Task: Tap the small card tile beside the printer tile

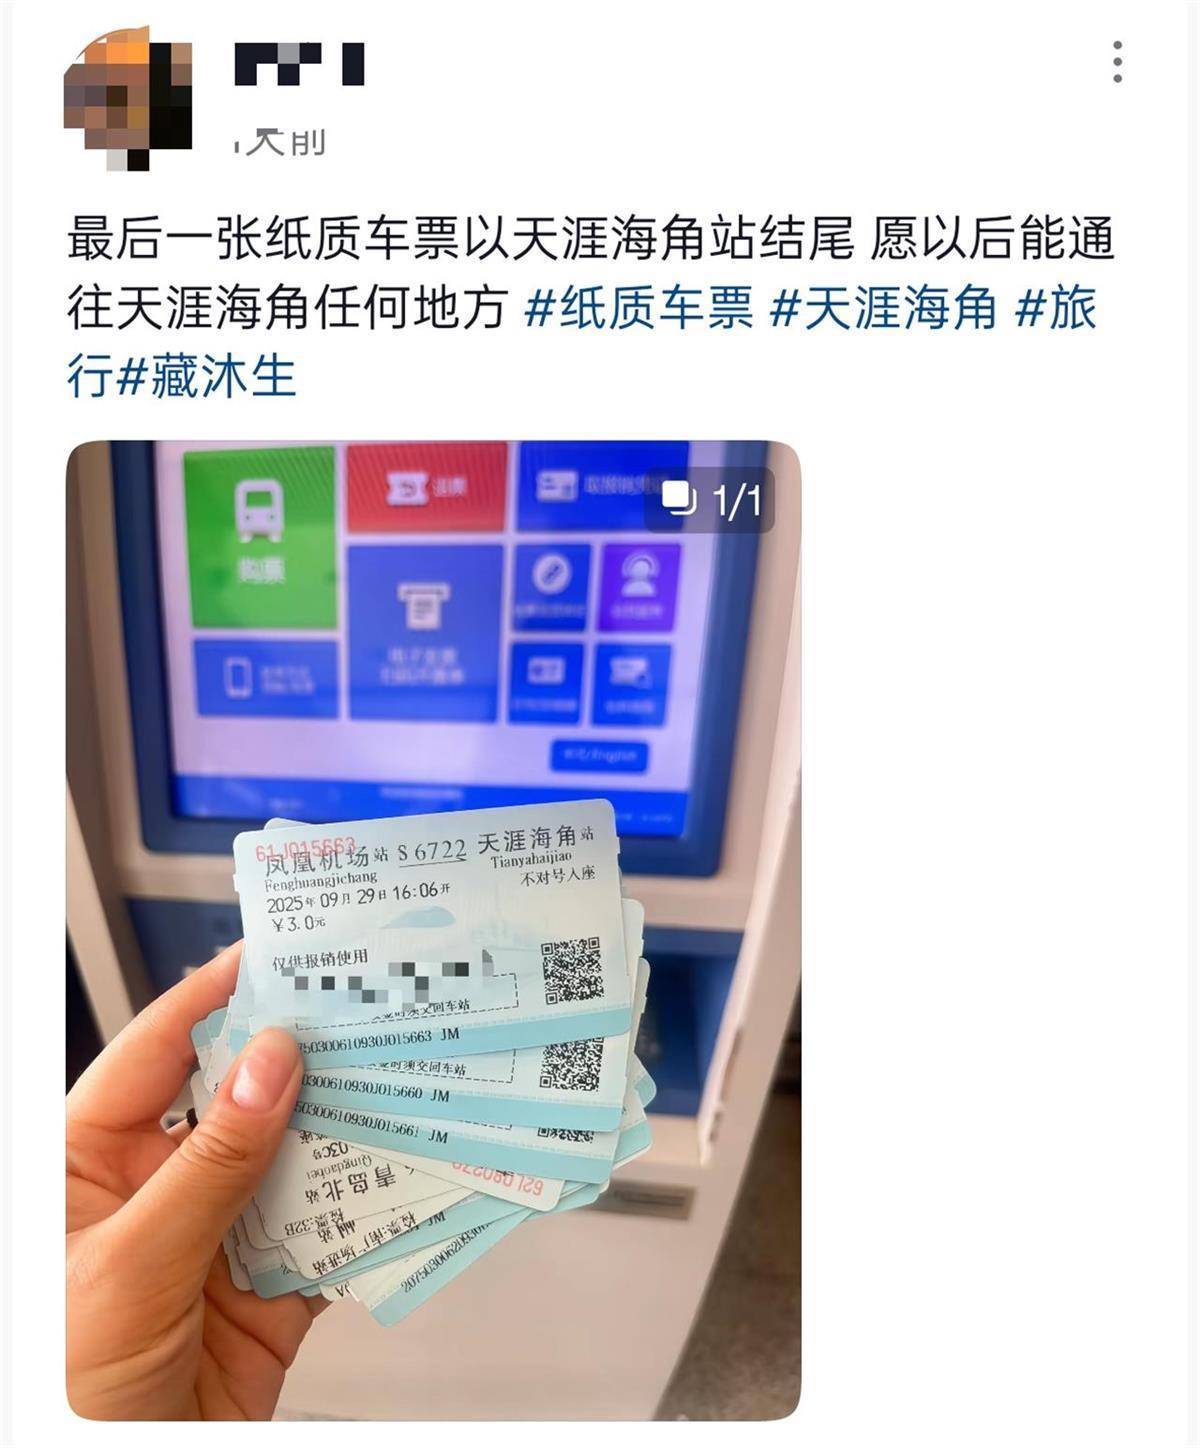Action: tap(547, 682)
